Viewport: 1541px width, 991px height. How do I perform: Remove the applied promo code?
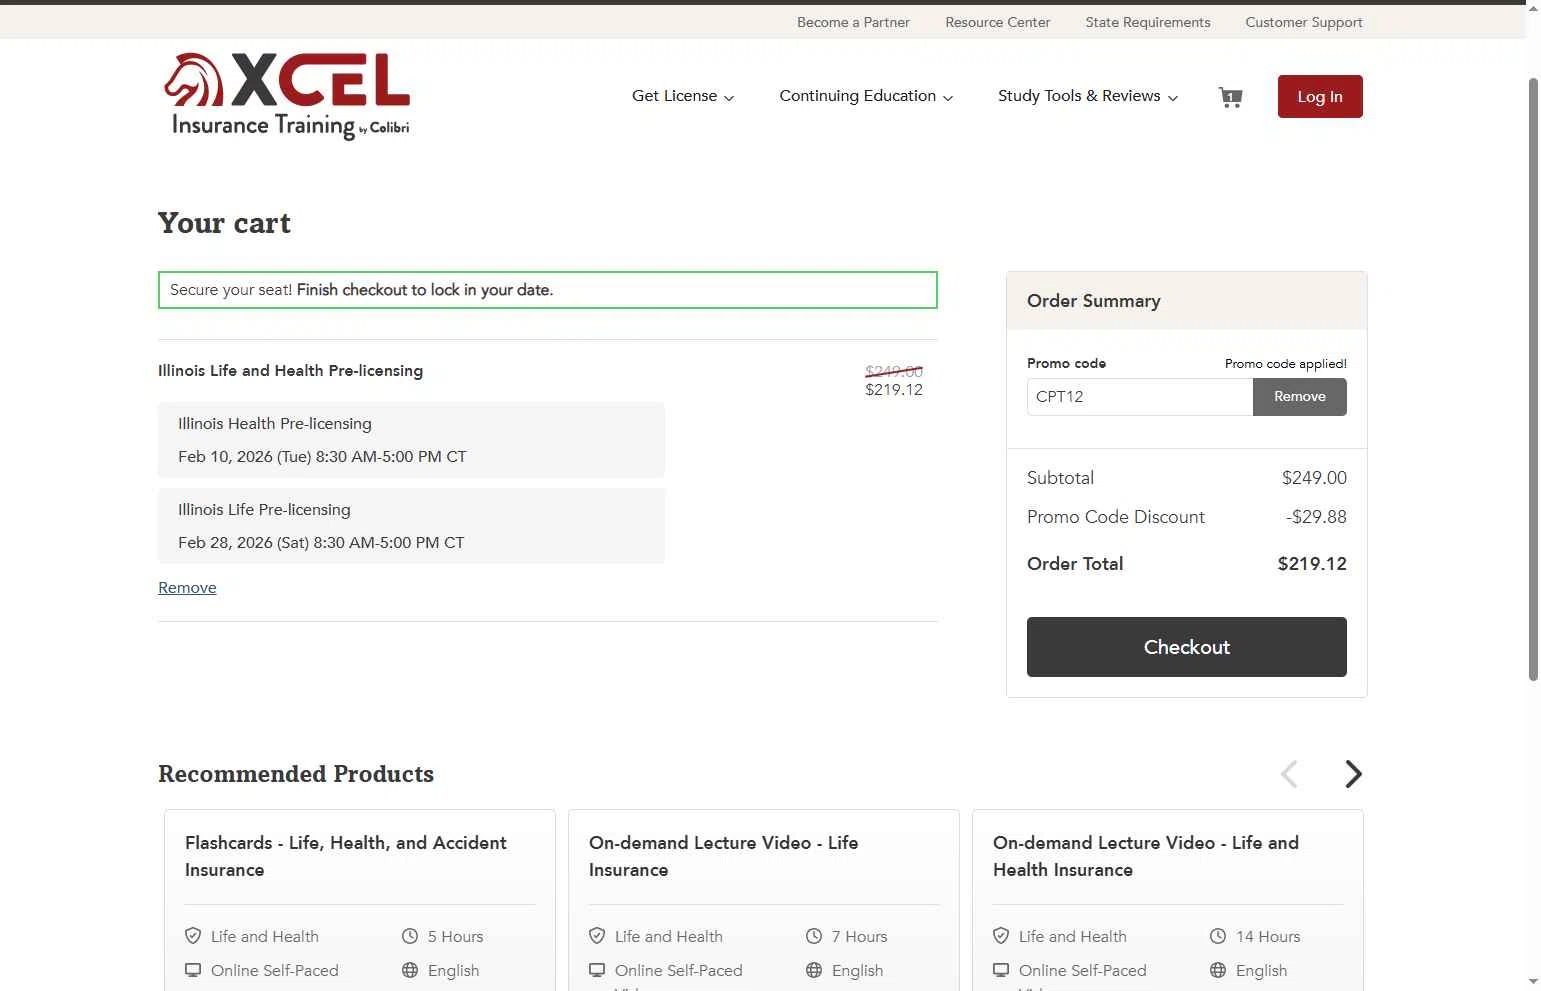click(1300, 397)
